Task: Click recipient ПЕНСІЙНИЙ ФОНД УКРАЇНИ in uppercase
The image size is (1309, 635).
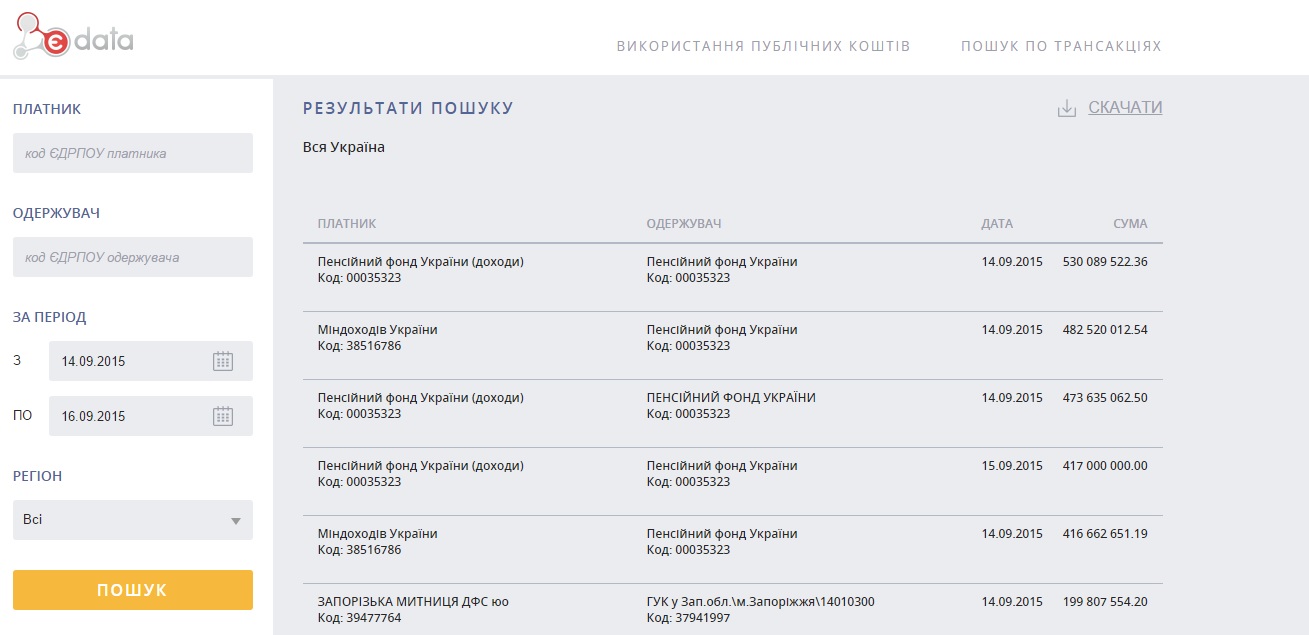Action: [x=731, y=398]
